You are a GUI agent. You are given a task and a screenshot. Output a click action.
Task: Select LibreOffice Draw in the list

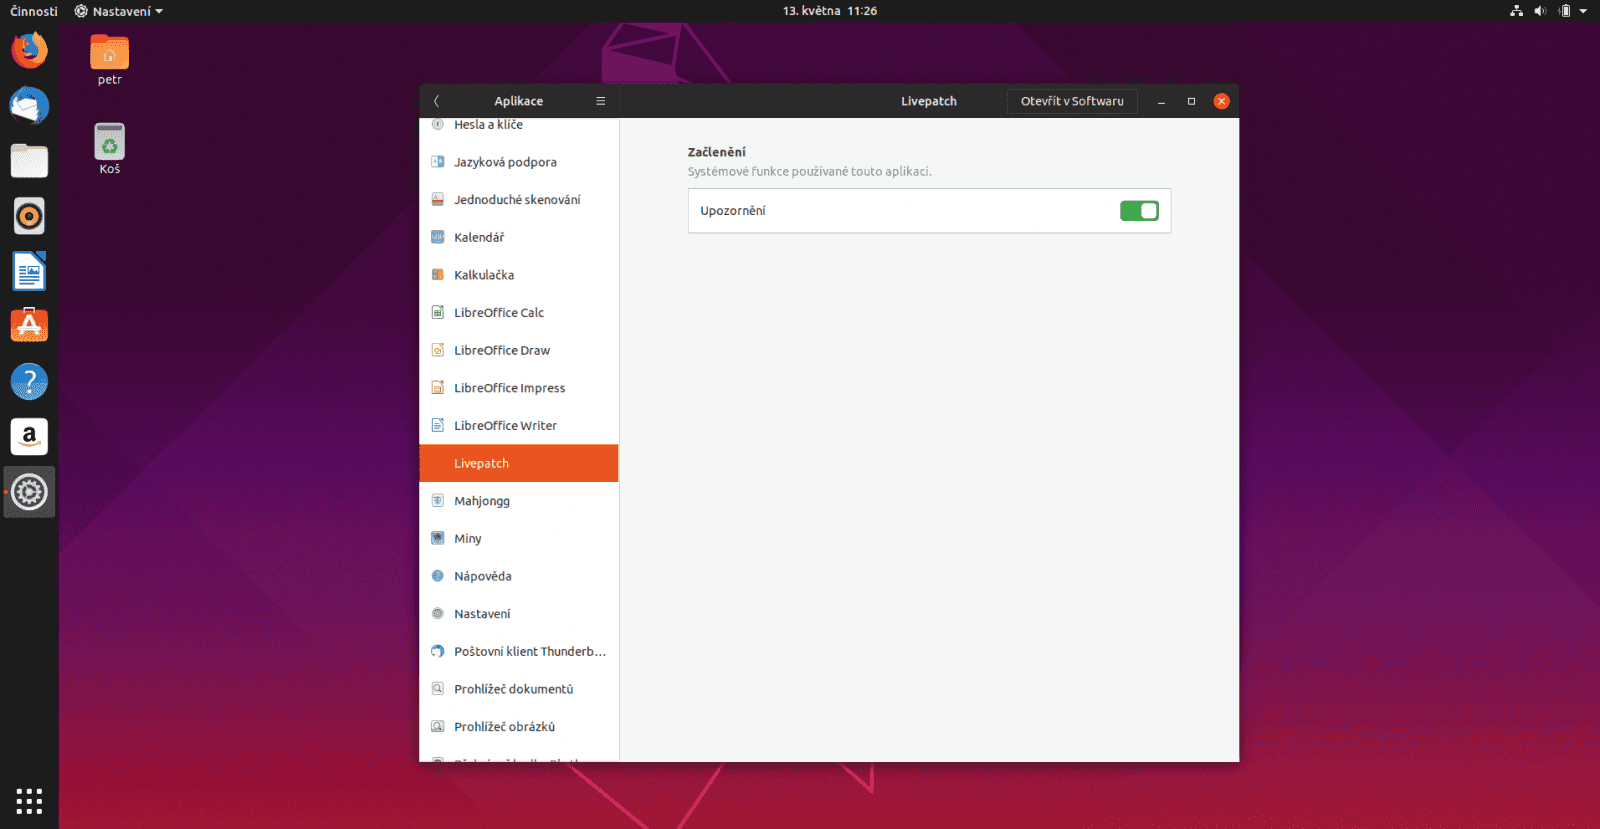(x=519, y=351)
